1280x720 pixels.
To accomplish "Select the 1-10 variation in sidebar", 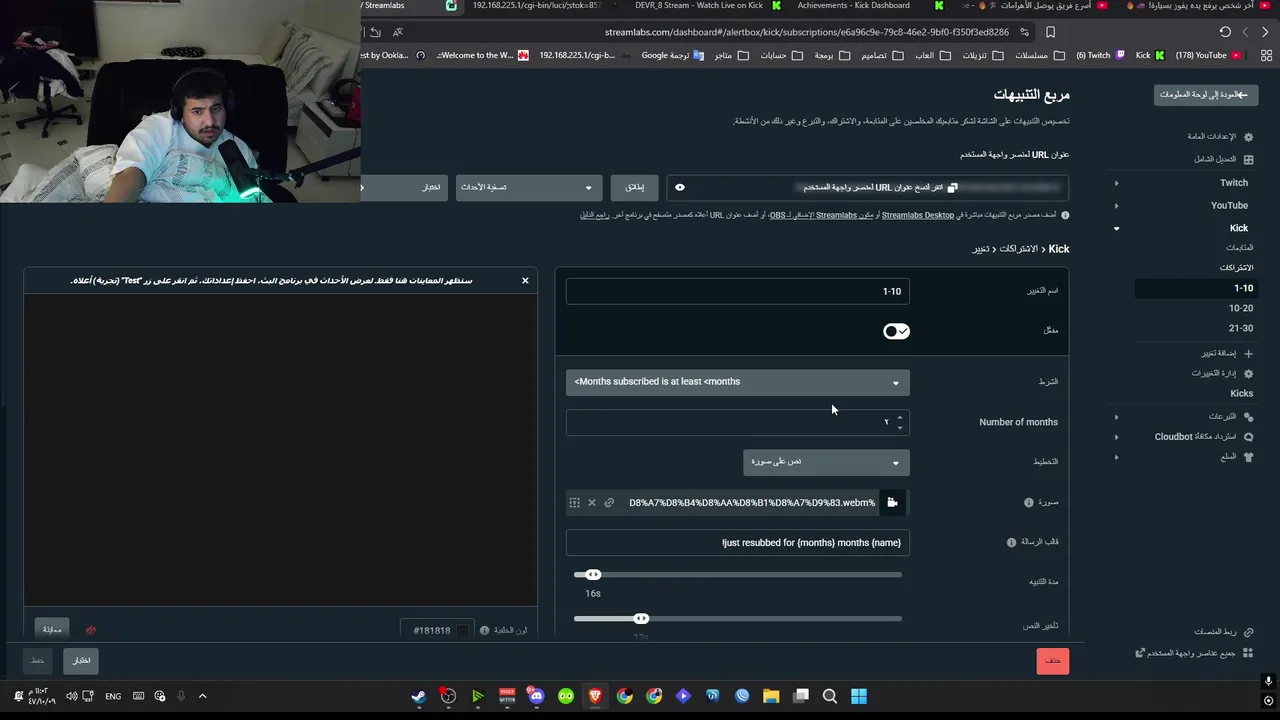I will coord(1195,288).
